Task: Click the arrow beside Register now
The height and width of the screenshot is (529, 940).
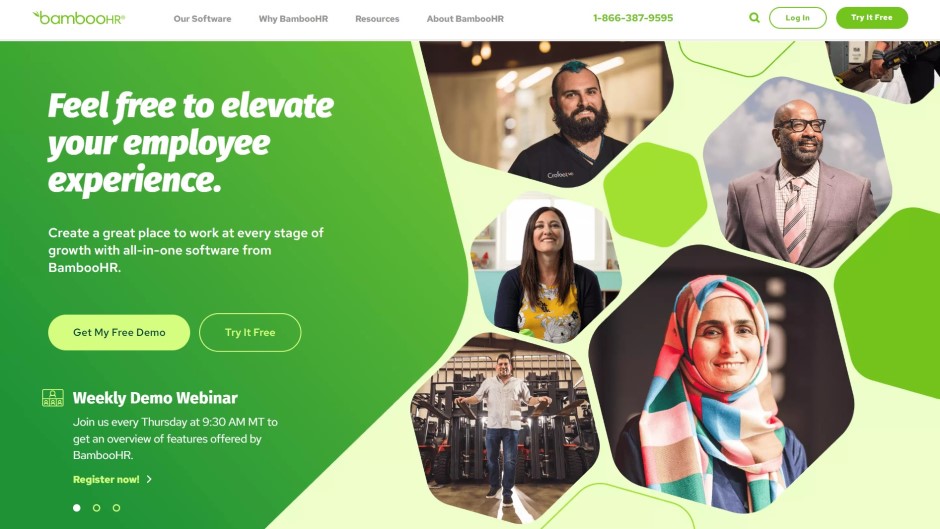Action: point(149,479)
